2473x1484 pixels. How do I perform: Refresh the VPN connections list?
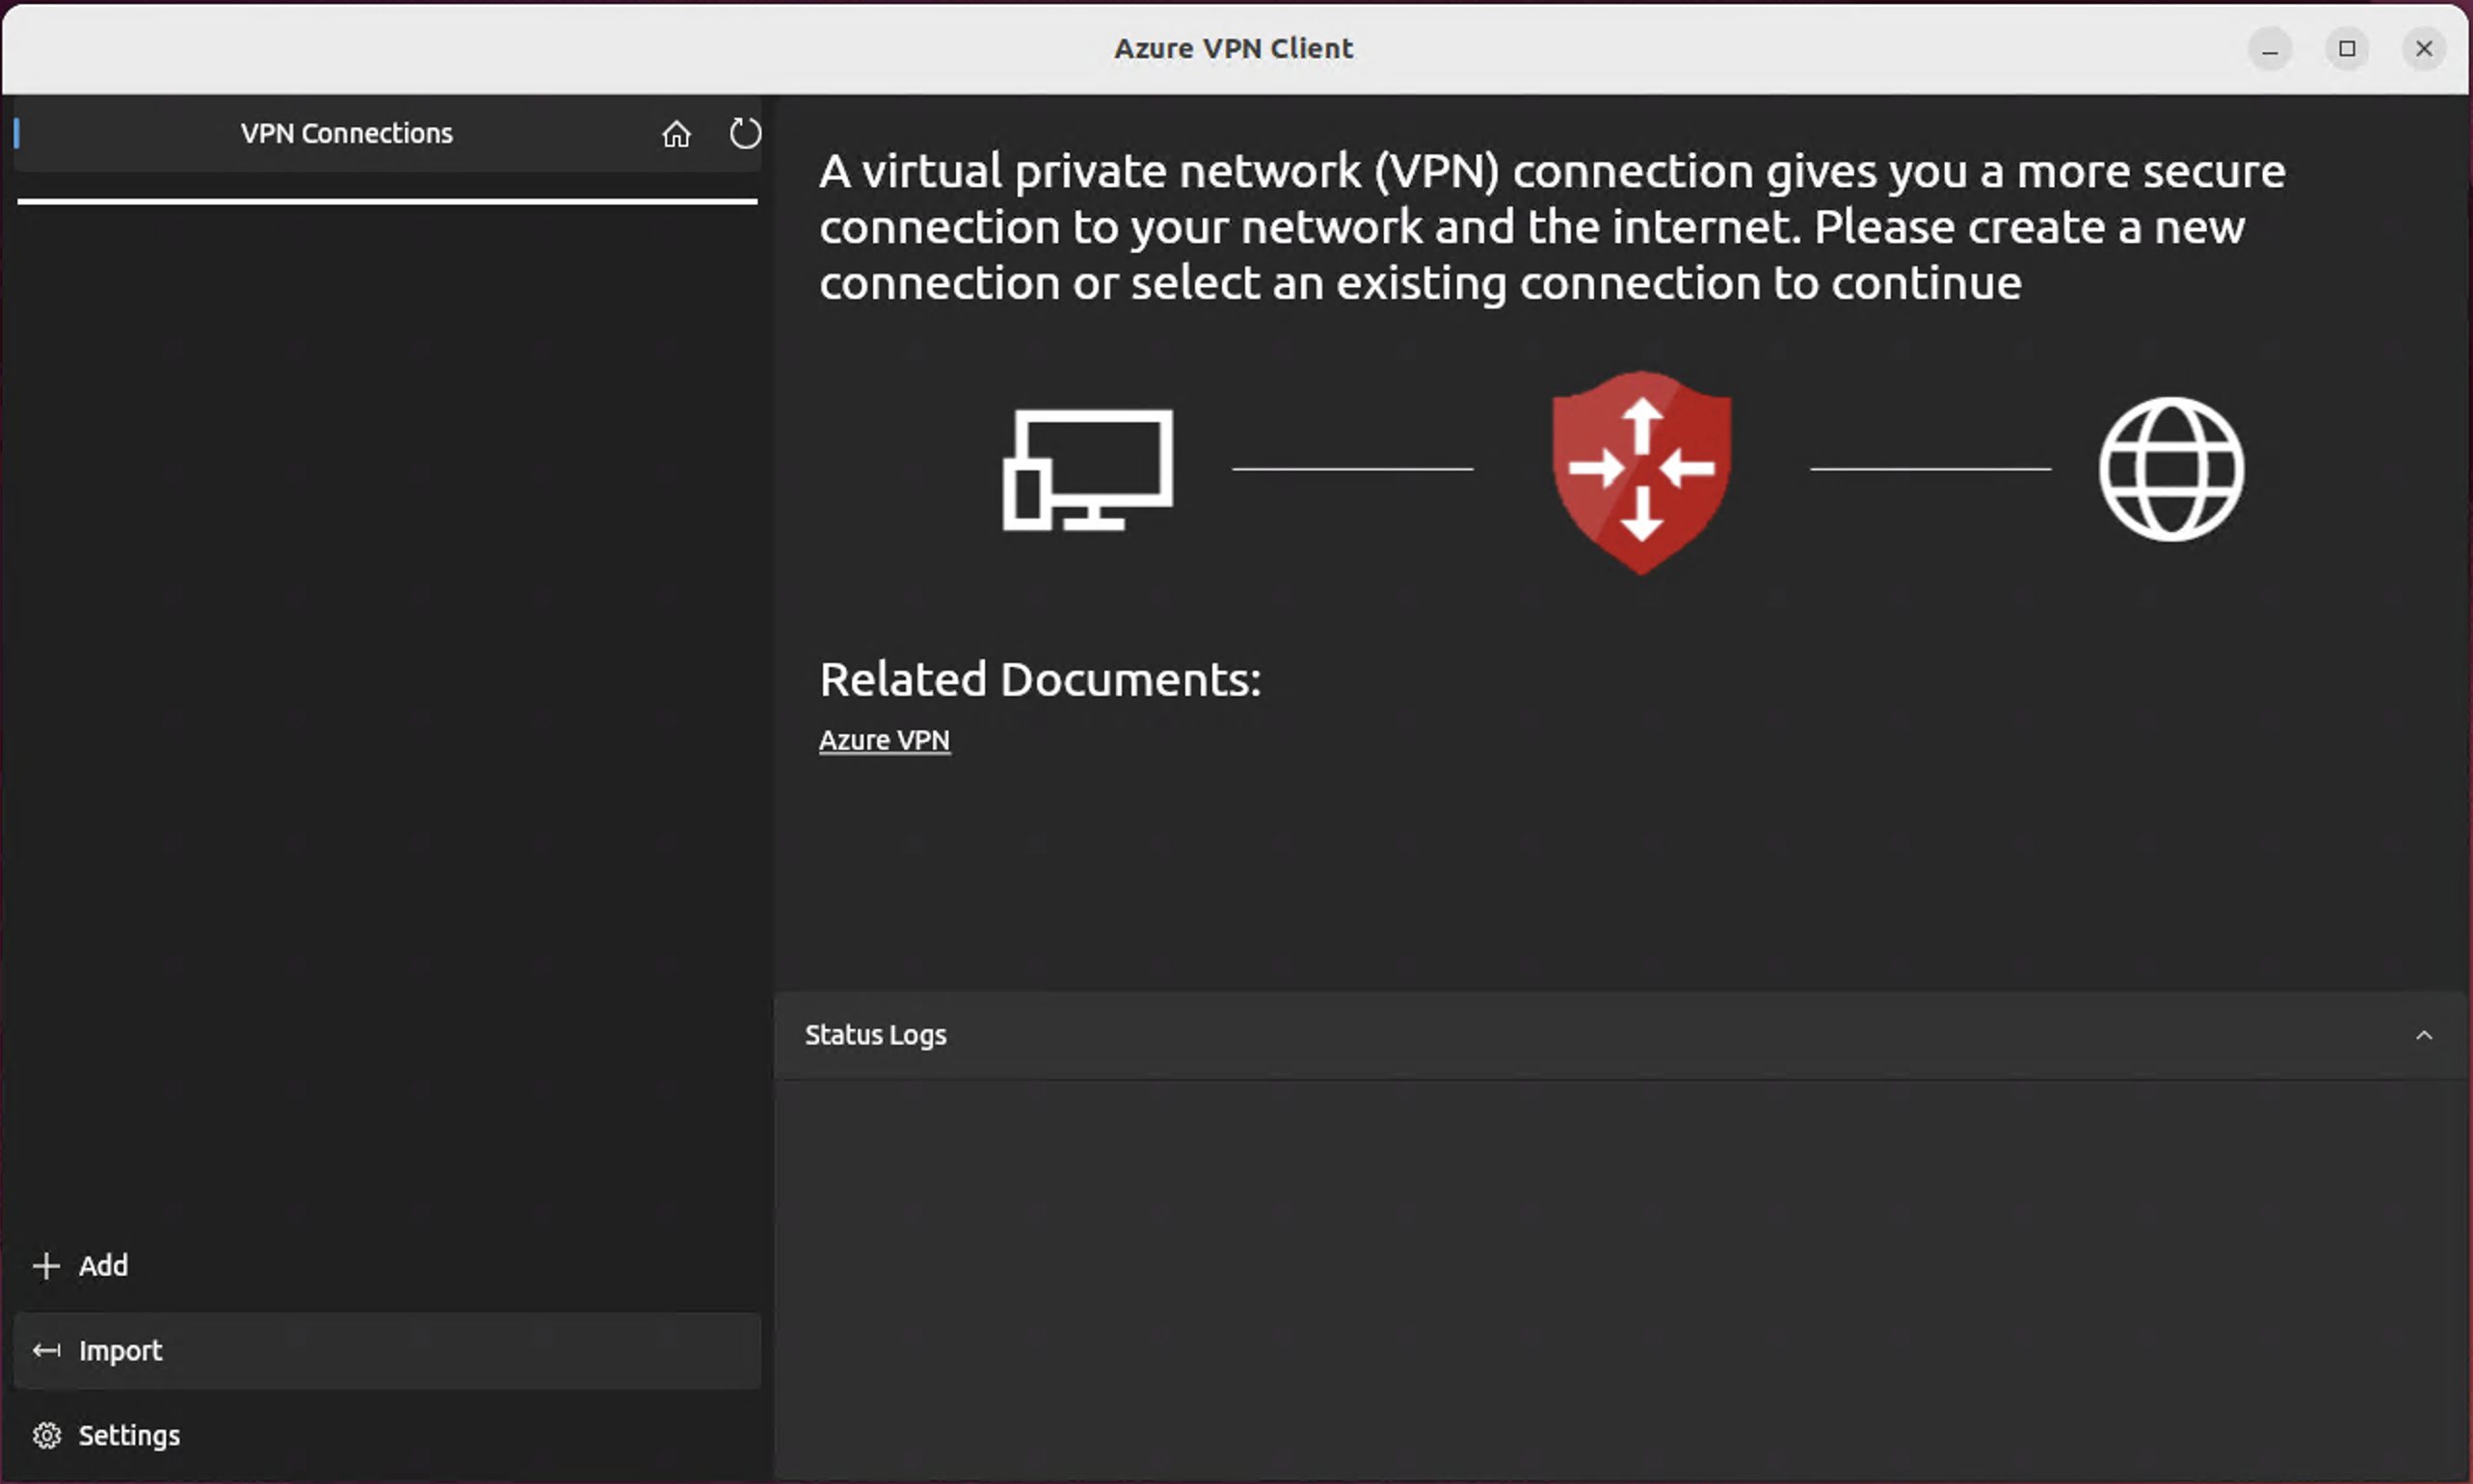click(745, 133)
